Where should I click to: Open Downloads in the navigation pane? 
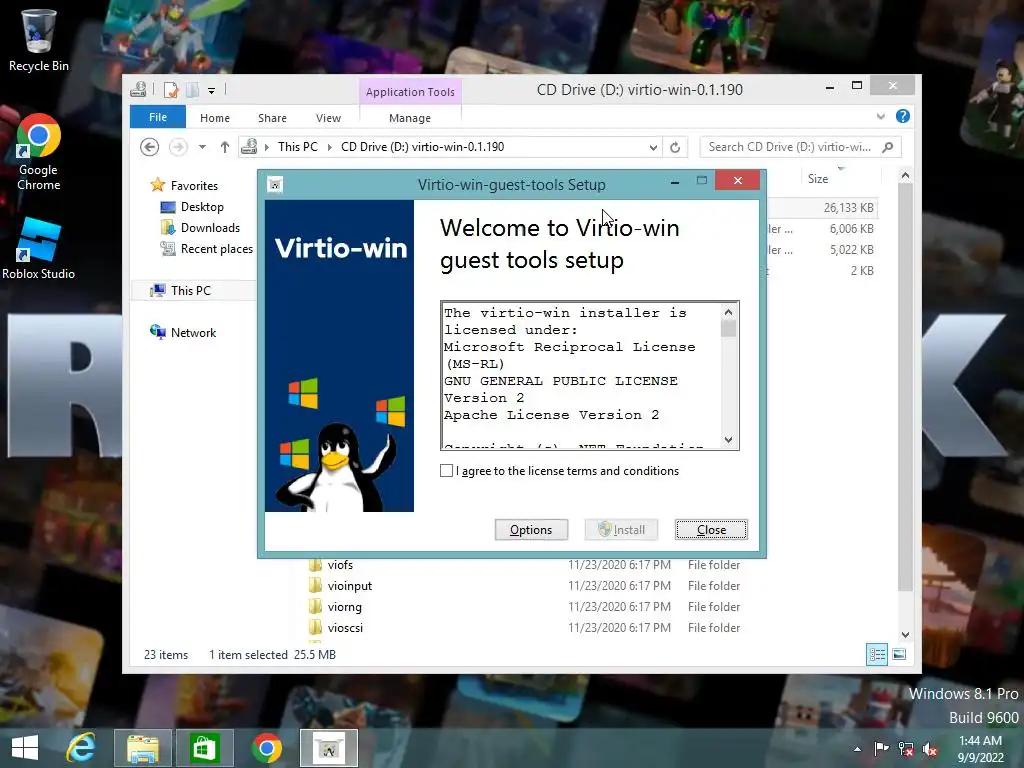click(210, 227)
